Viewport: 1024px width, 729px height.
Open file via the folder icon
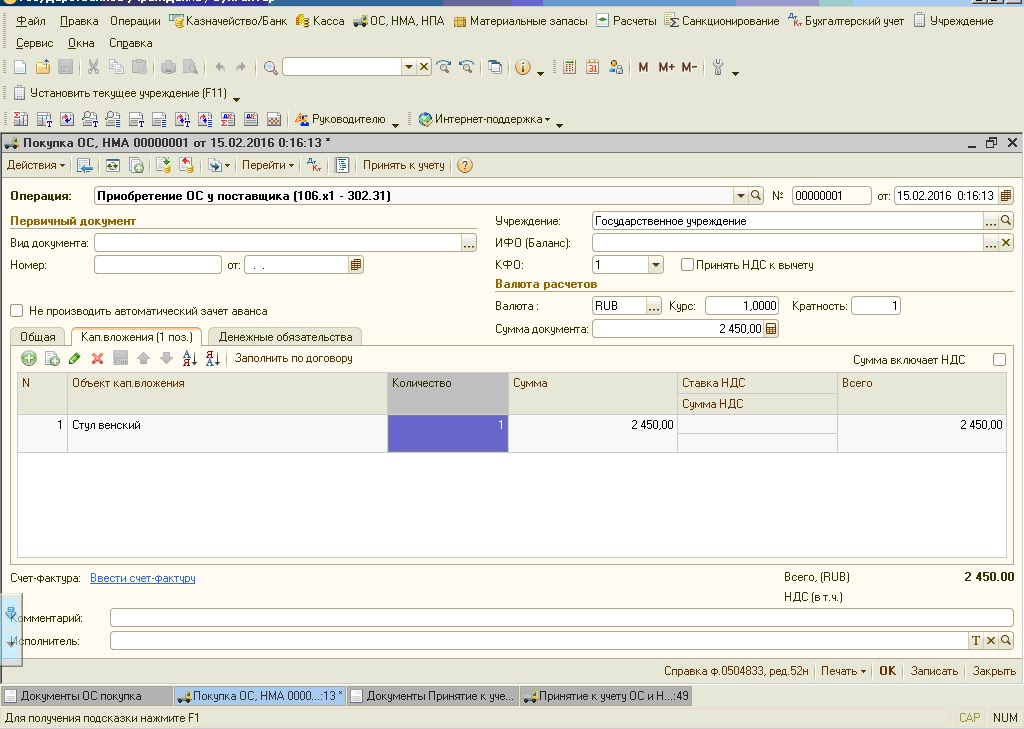point(43,67)
